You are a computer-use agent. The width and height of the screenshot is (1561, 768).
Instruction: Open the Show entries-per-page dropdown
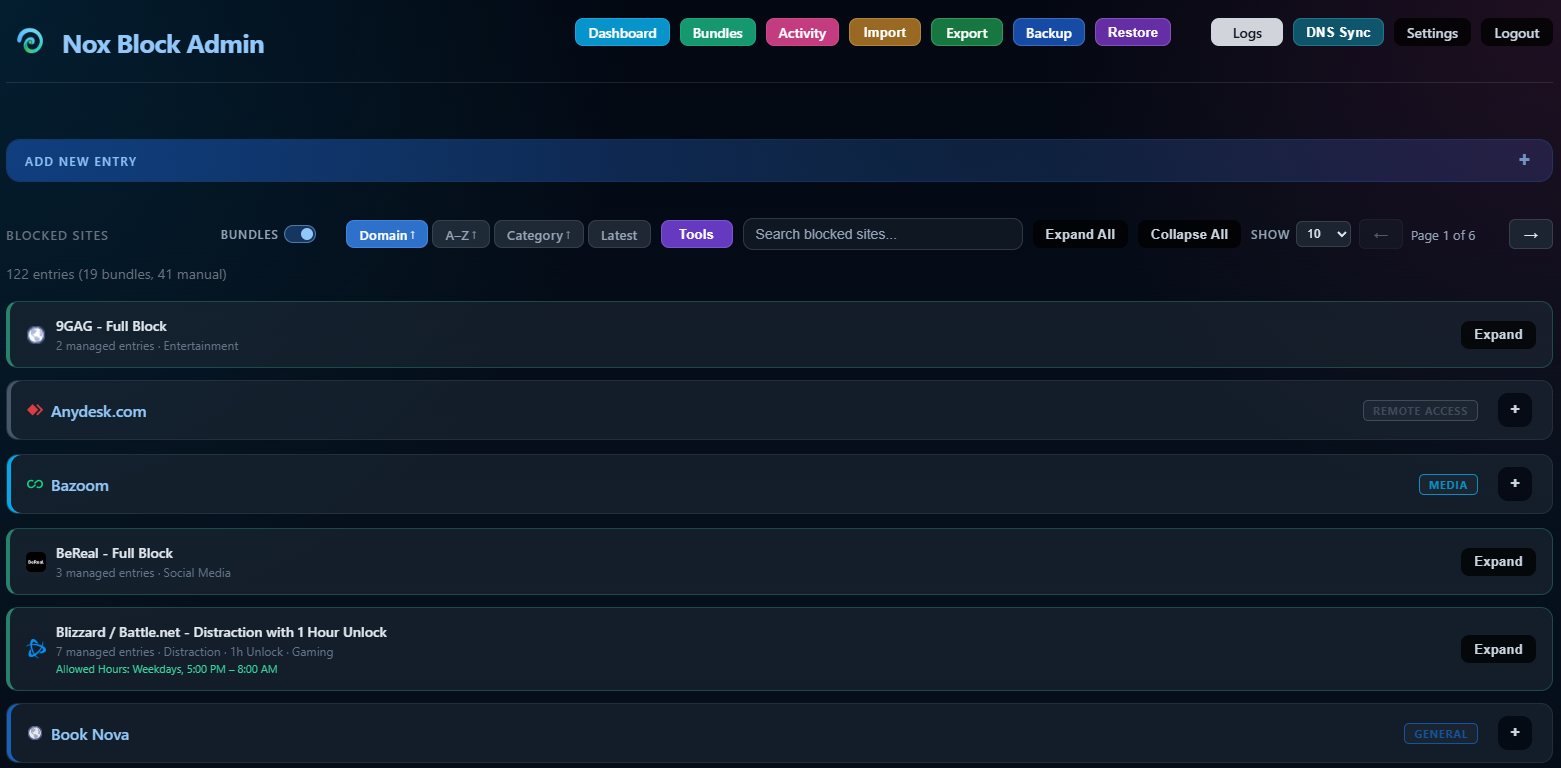pyautogui.click(x=1323, y=234)
